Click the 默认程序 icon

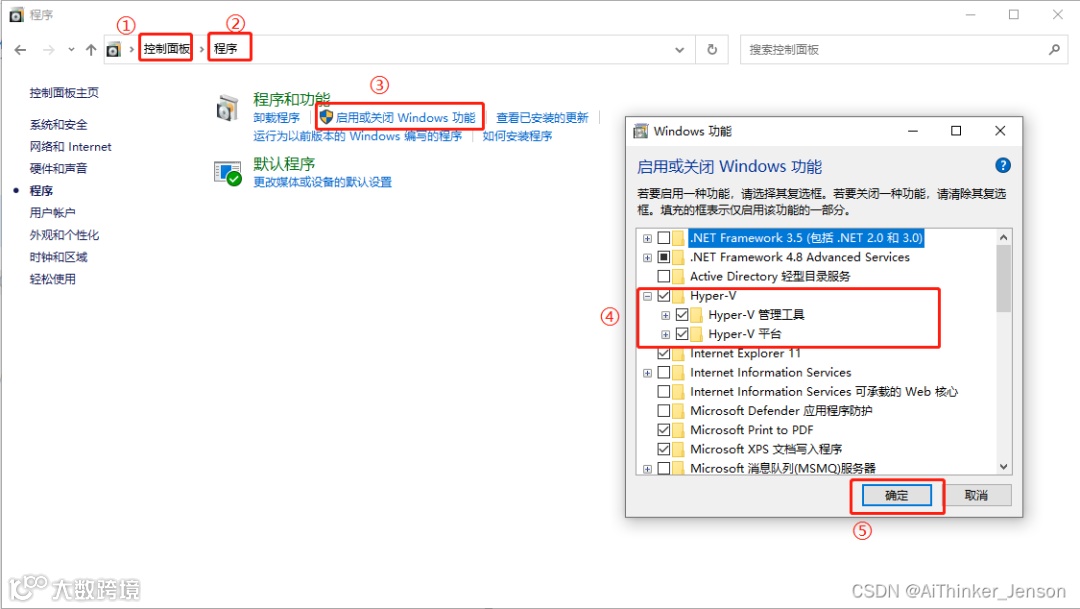click(228, 173)
